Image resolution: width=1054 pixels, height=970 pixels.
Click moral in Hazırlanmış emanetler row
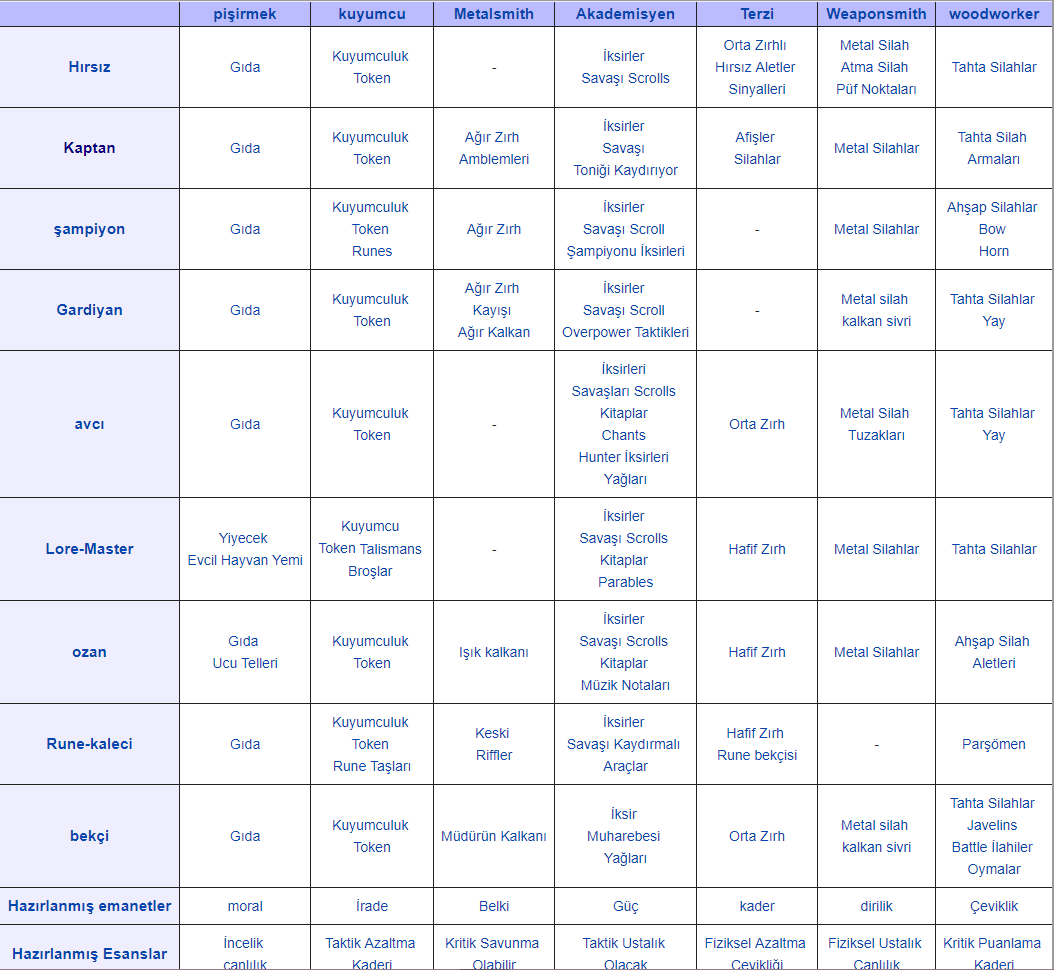click(245, 906)
